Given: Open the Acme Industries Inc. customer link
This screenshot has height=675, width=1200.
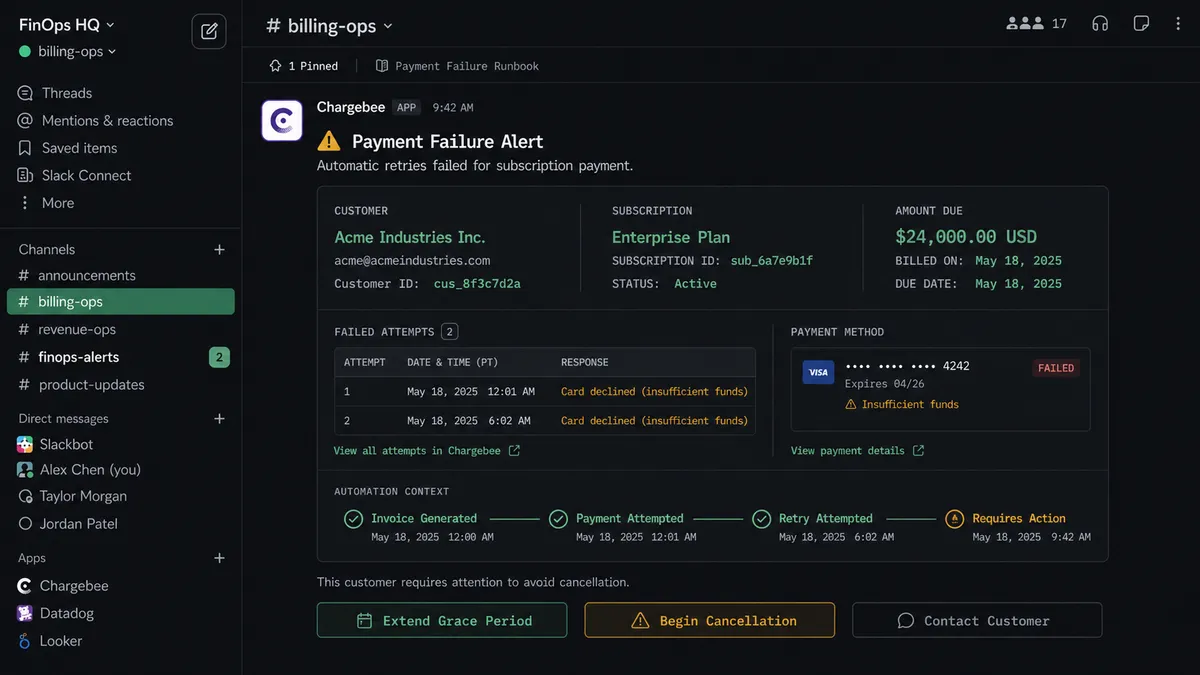Looking at the screenshot, I should click(410, 237).
